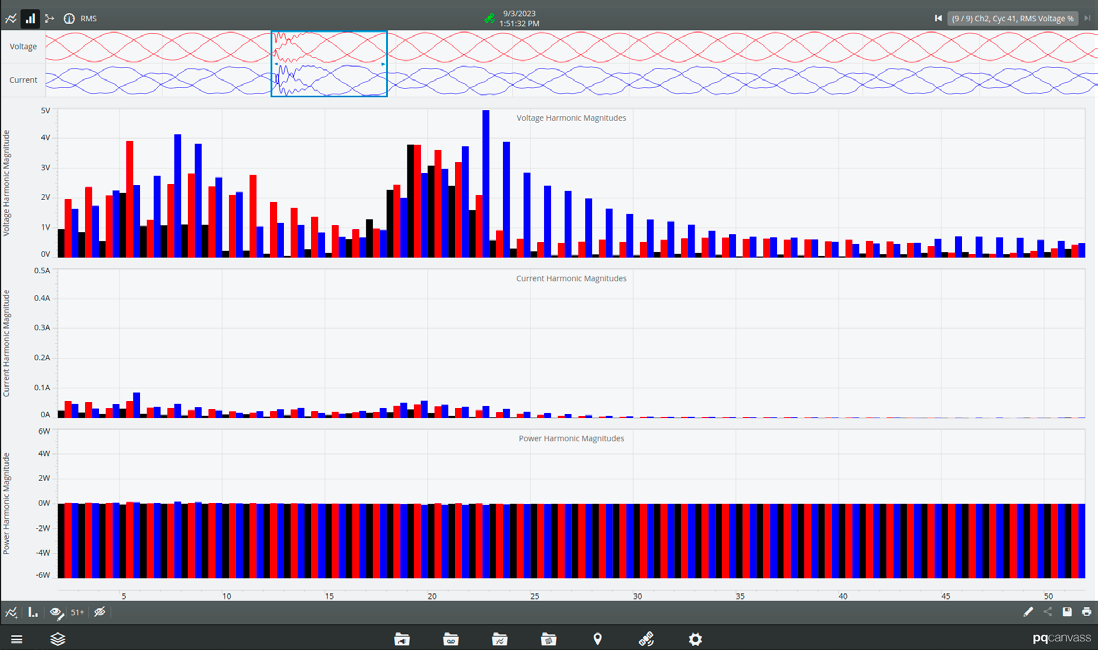Toggle the eye visibility icon in bottom toolbar
This screenshot has height=650, width=1098.
tap(57, 612)
